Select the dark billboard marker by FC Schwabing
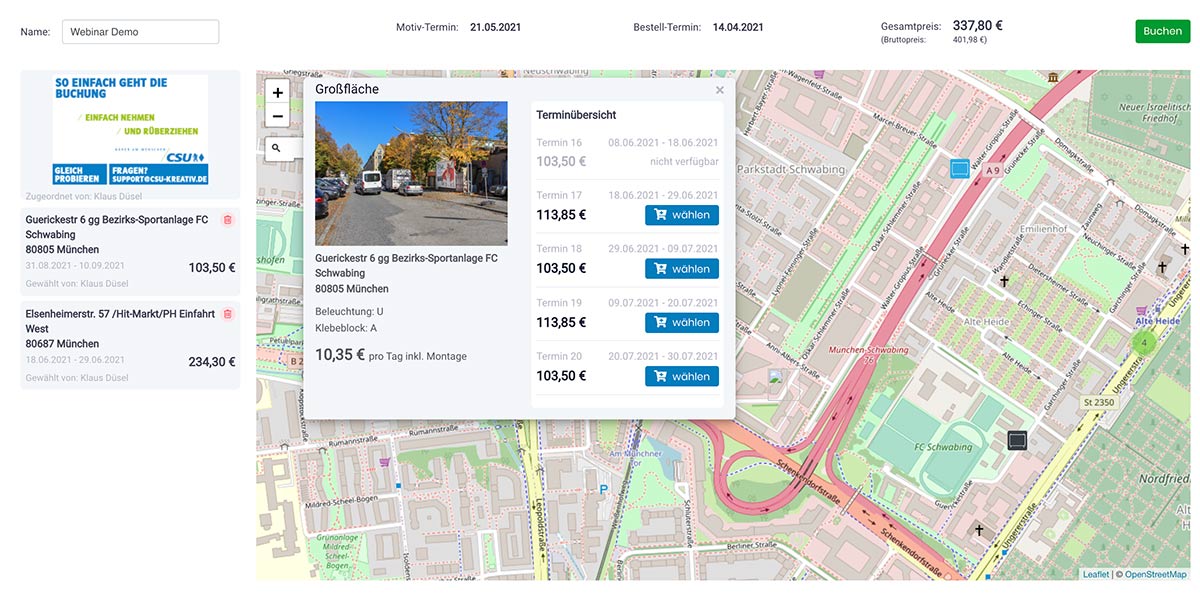The image size is (1200, 593). coord(1017,440)
